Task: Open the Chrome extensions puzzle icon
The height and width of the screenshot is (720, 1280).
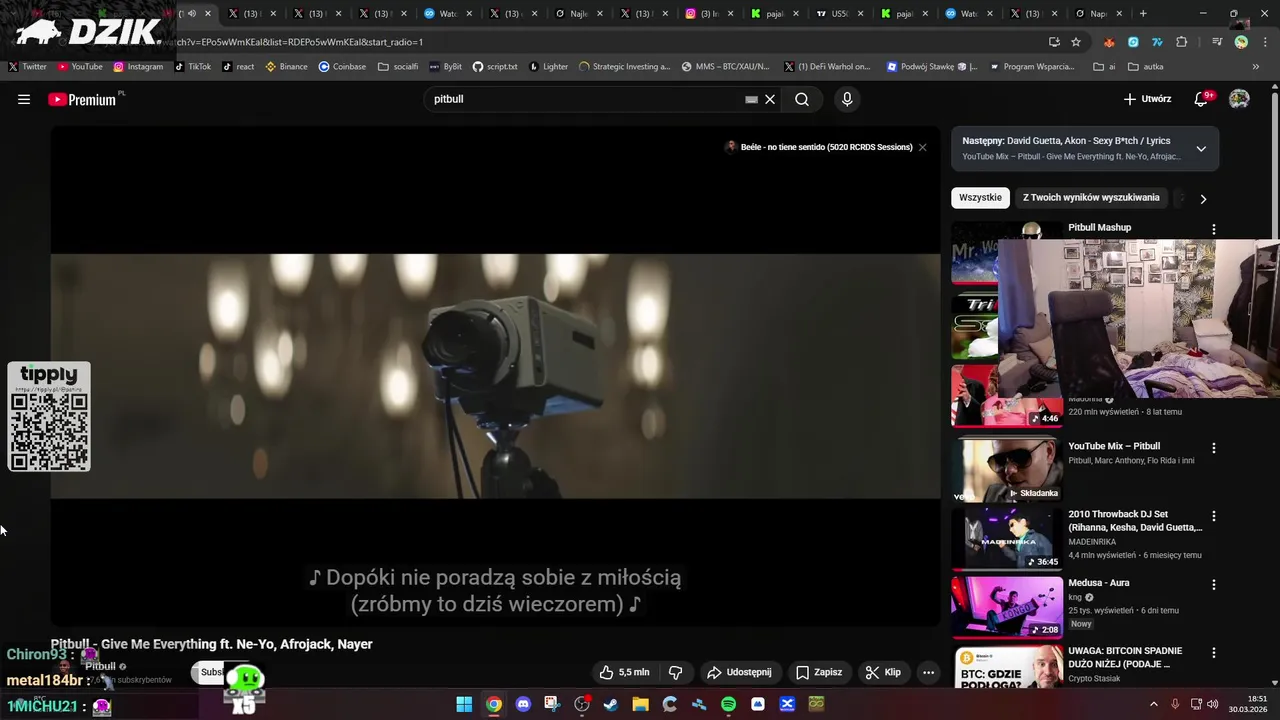Action: click(1181, 42)
